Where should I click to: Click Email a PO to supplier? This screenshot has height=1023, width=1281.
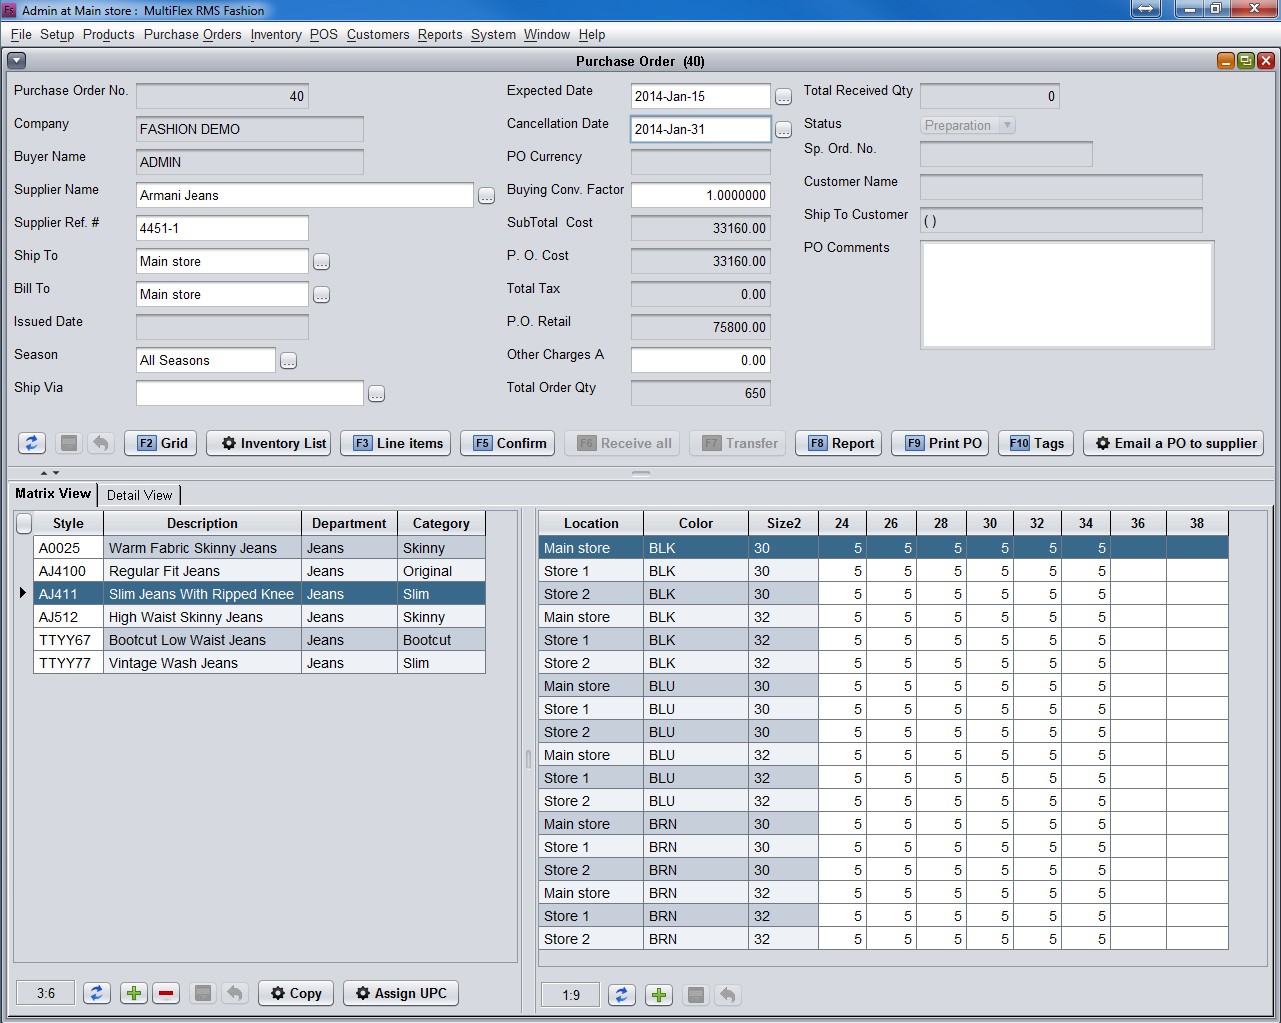point(1173,443)
